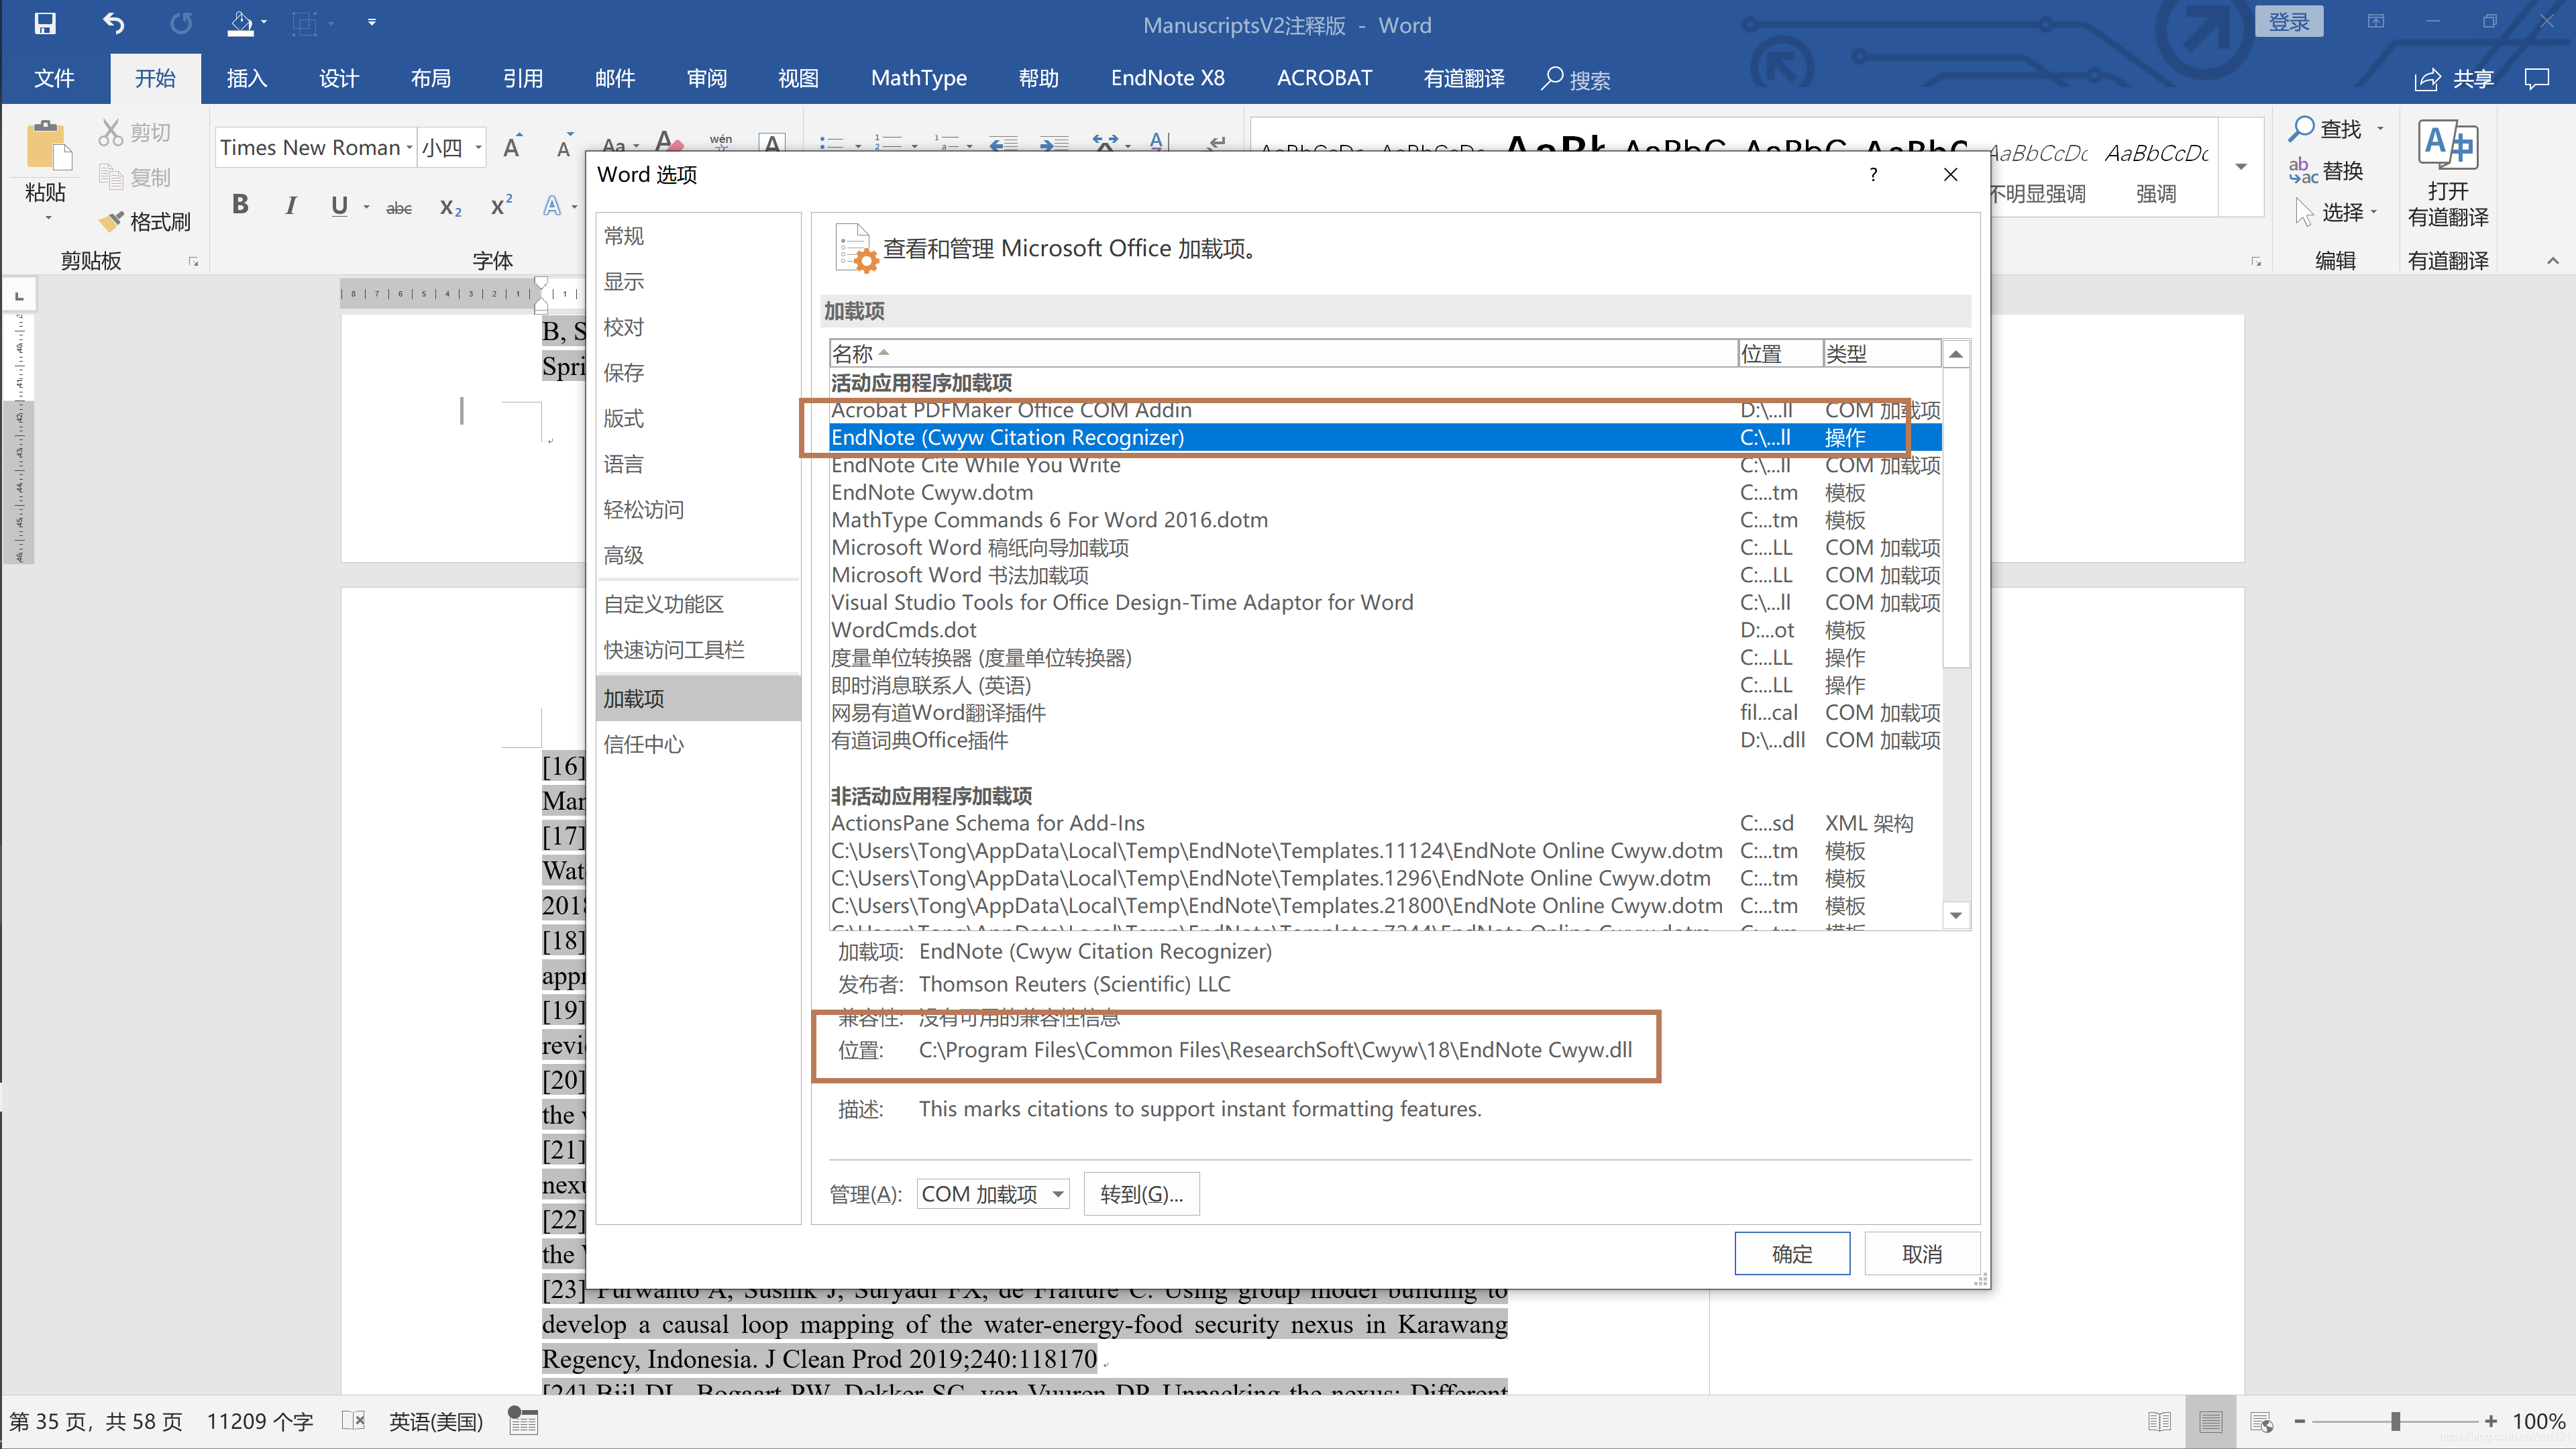The height and width of the screenshot is (1449, 2576).
Task: Click the Share icon at top right
Action: [x=2428, y=79]
